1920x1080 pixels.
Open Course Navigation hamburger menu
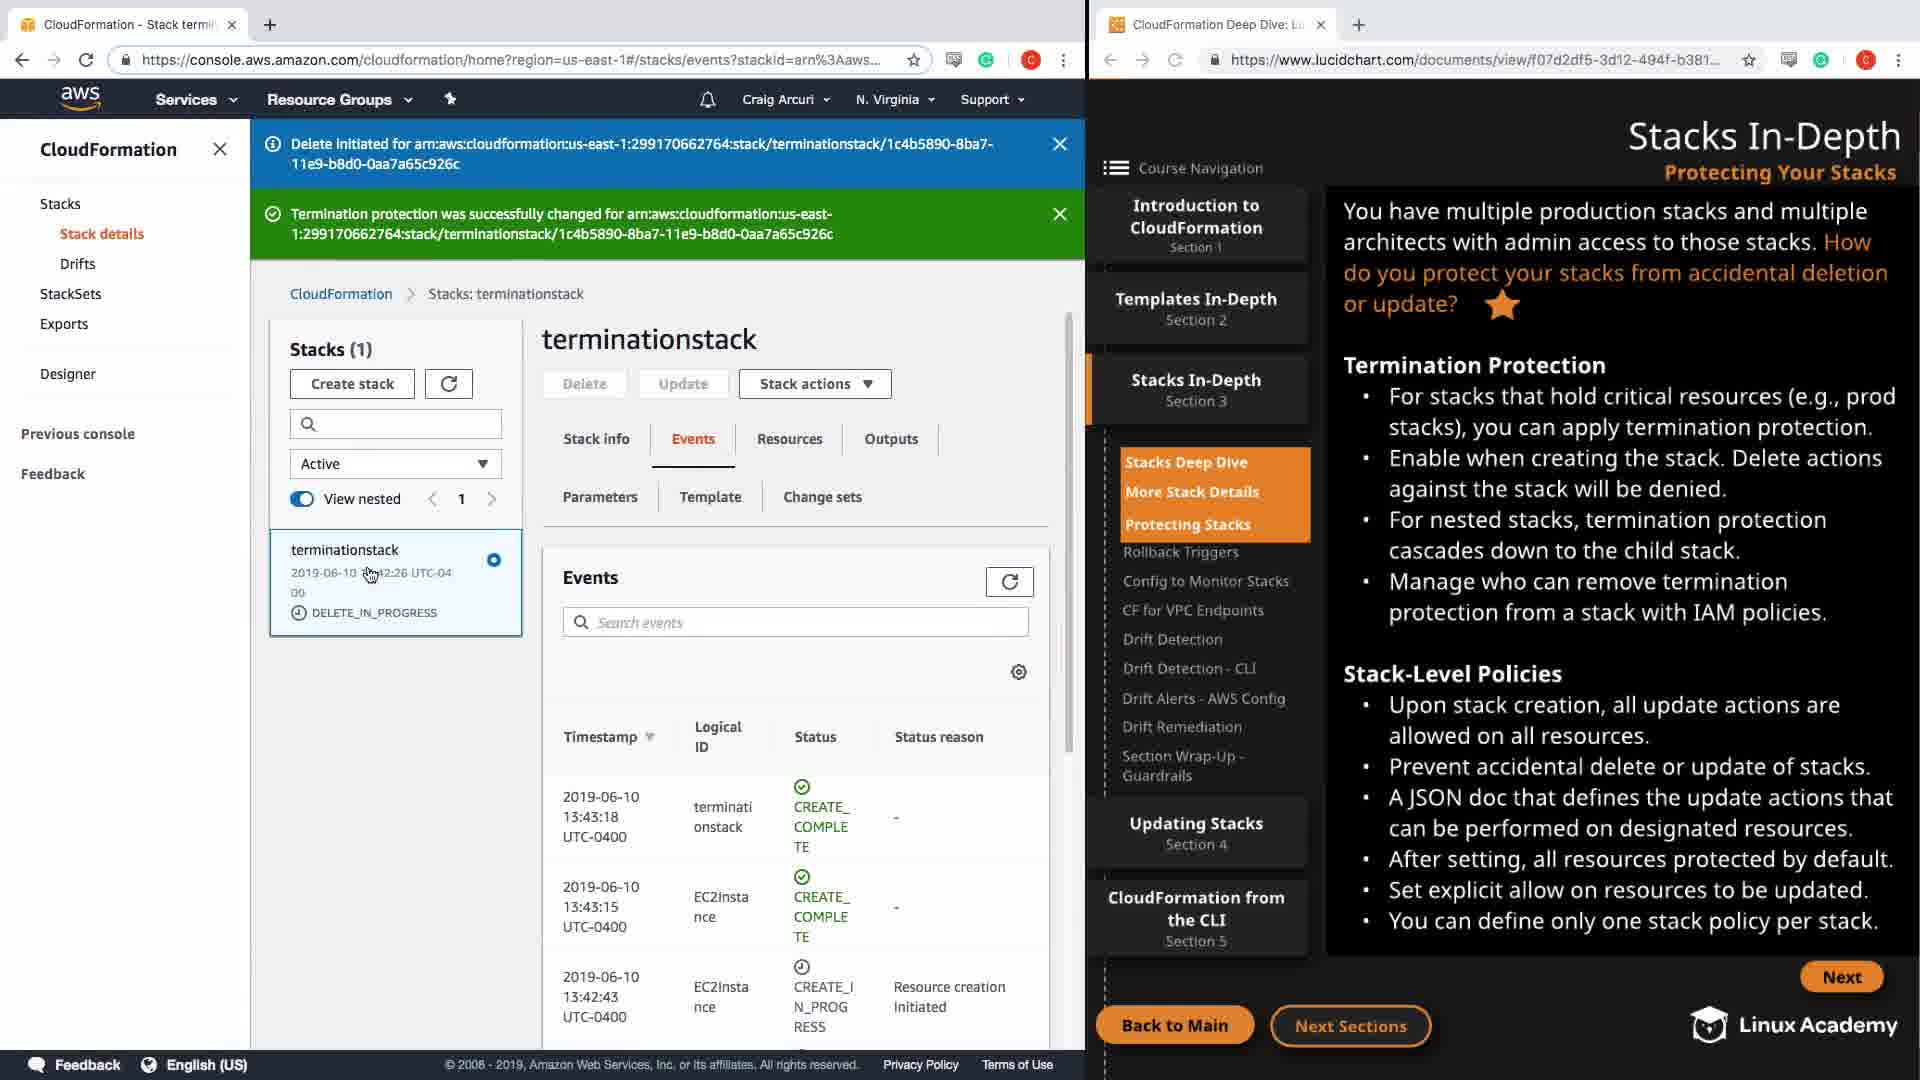click(1116, 168)
